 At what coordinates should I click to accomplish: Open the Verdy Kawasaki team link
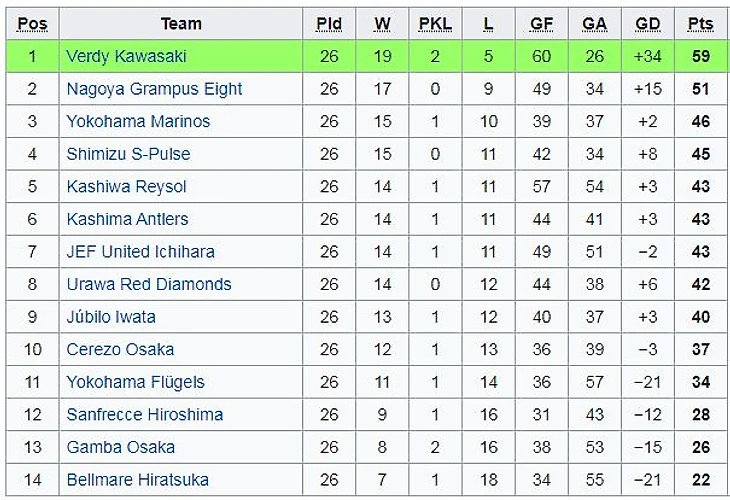point(126,56)
